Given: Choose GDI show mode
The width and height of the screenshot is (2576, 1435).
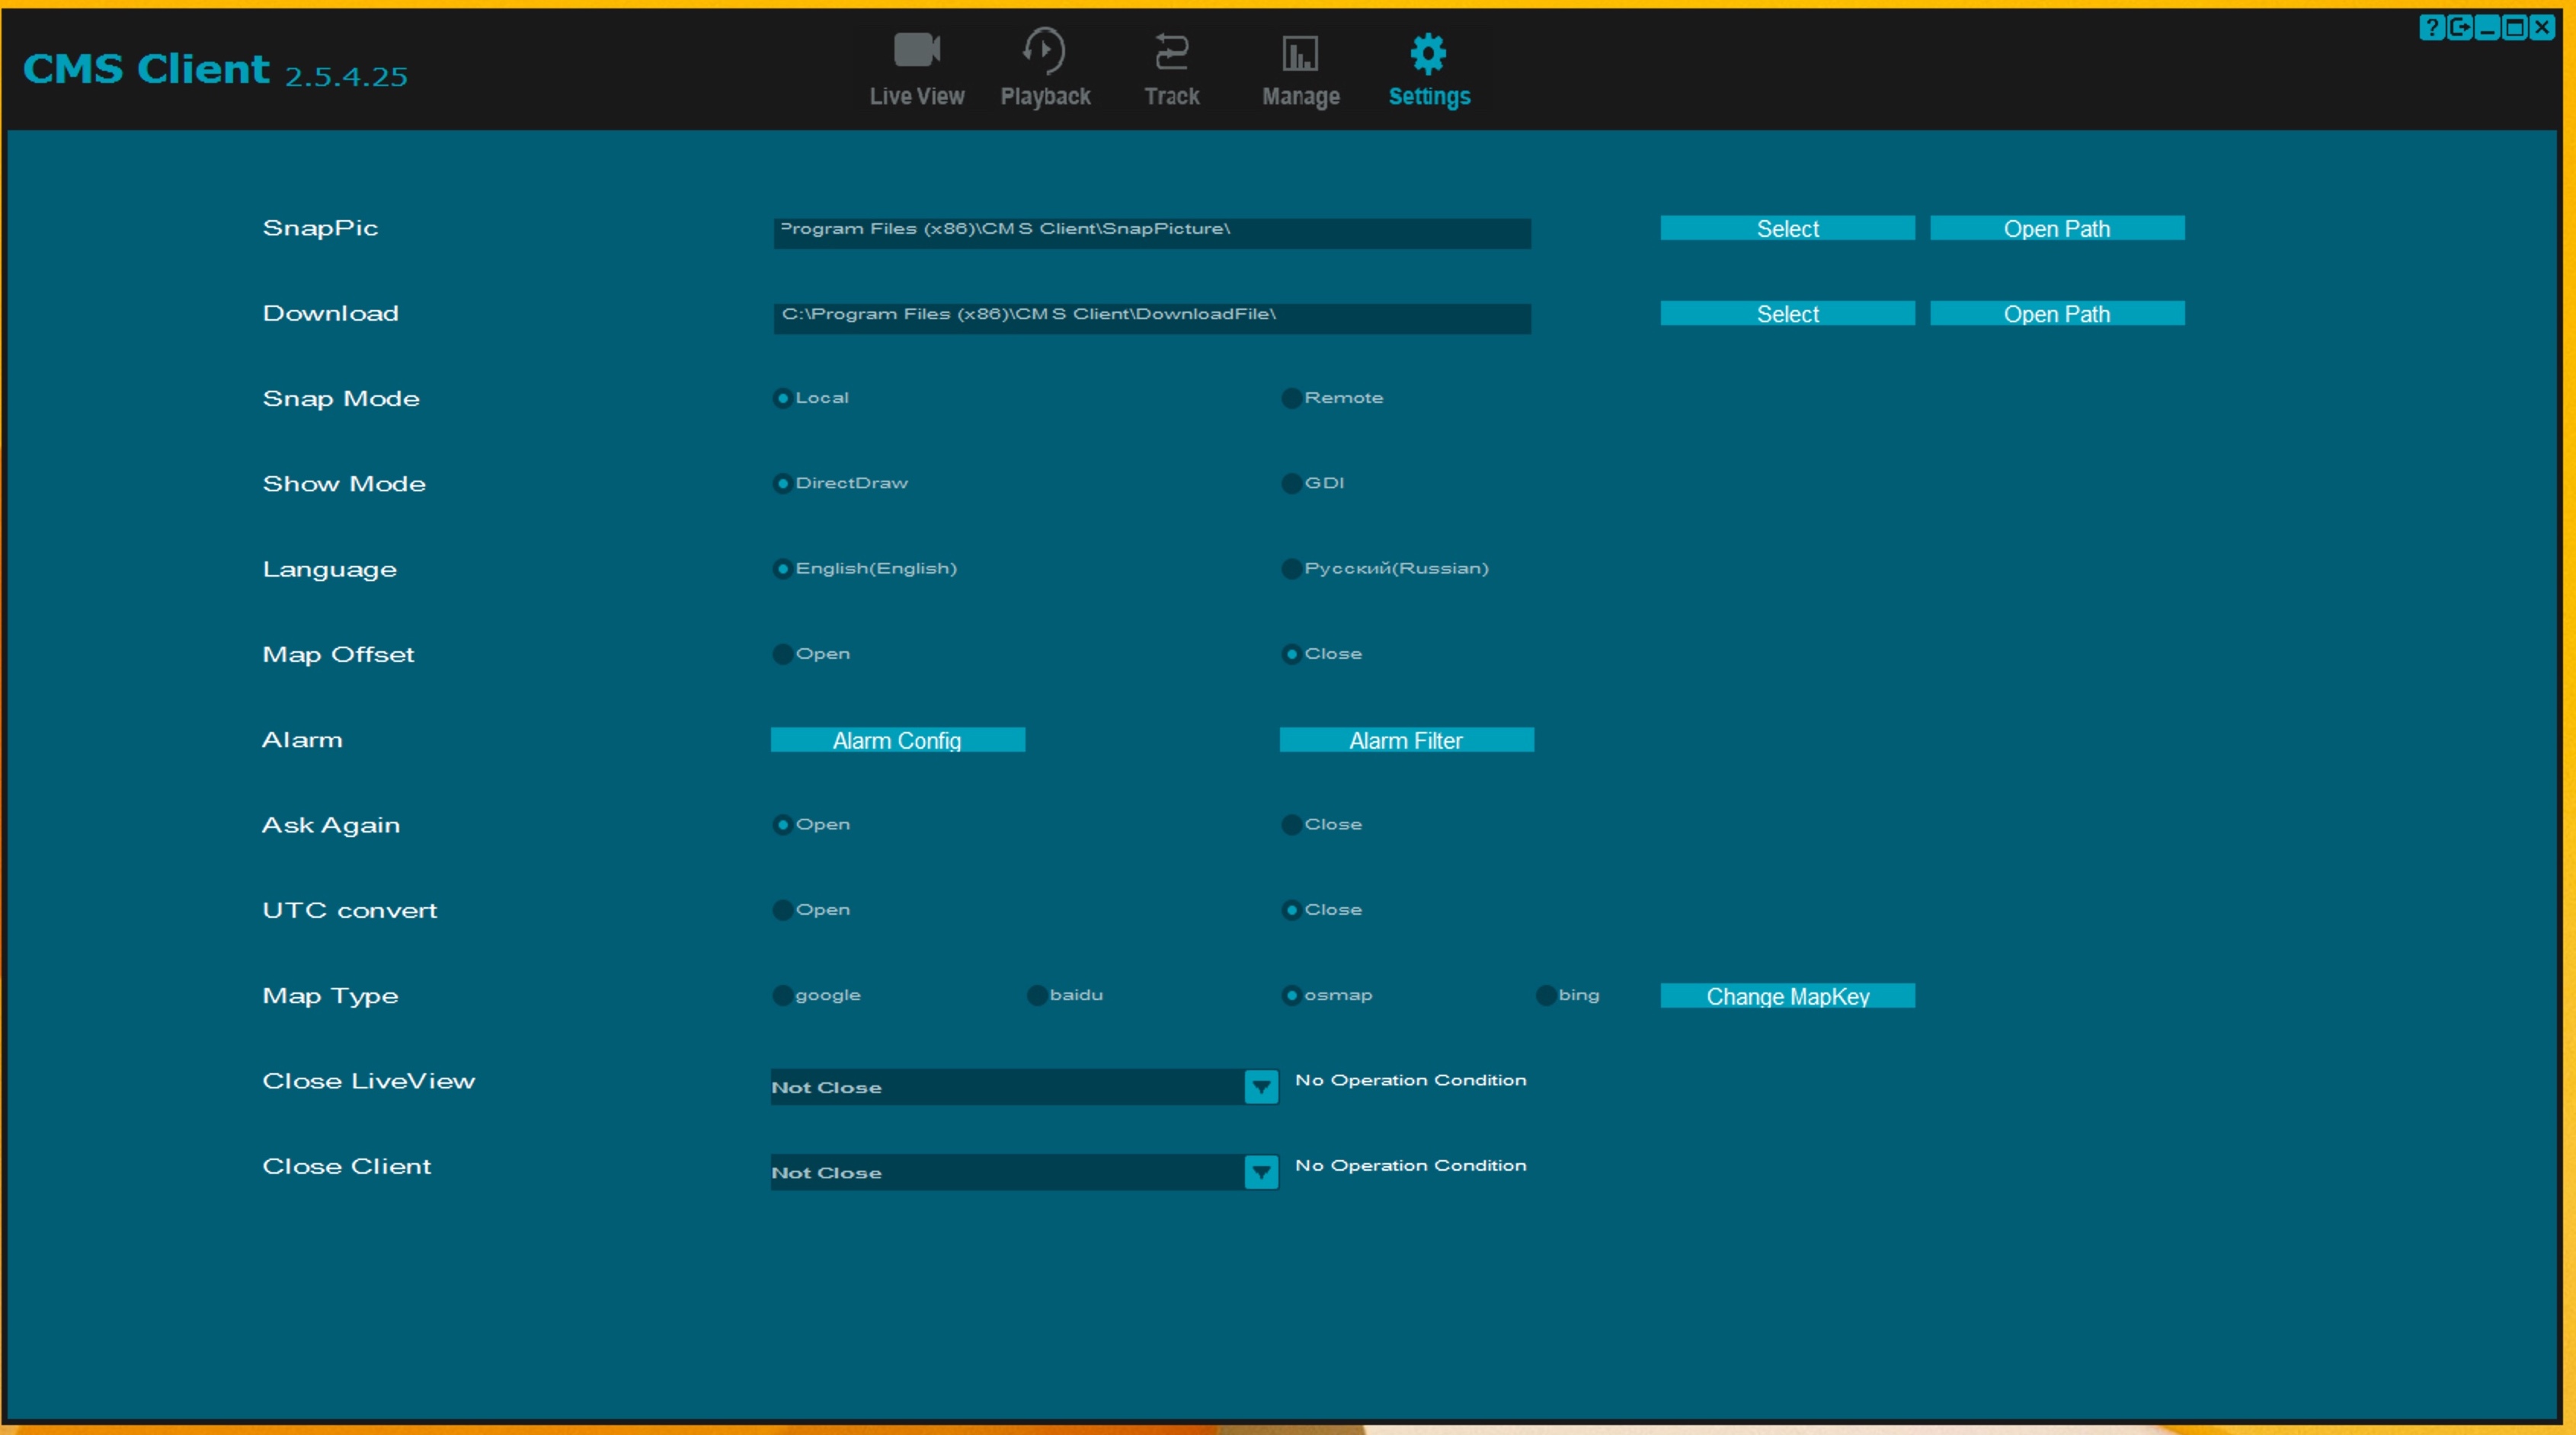Looking at the screenshot, I should (x=1291, y=483).
